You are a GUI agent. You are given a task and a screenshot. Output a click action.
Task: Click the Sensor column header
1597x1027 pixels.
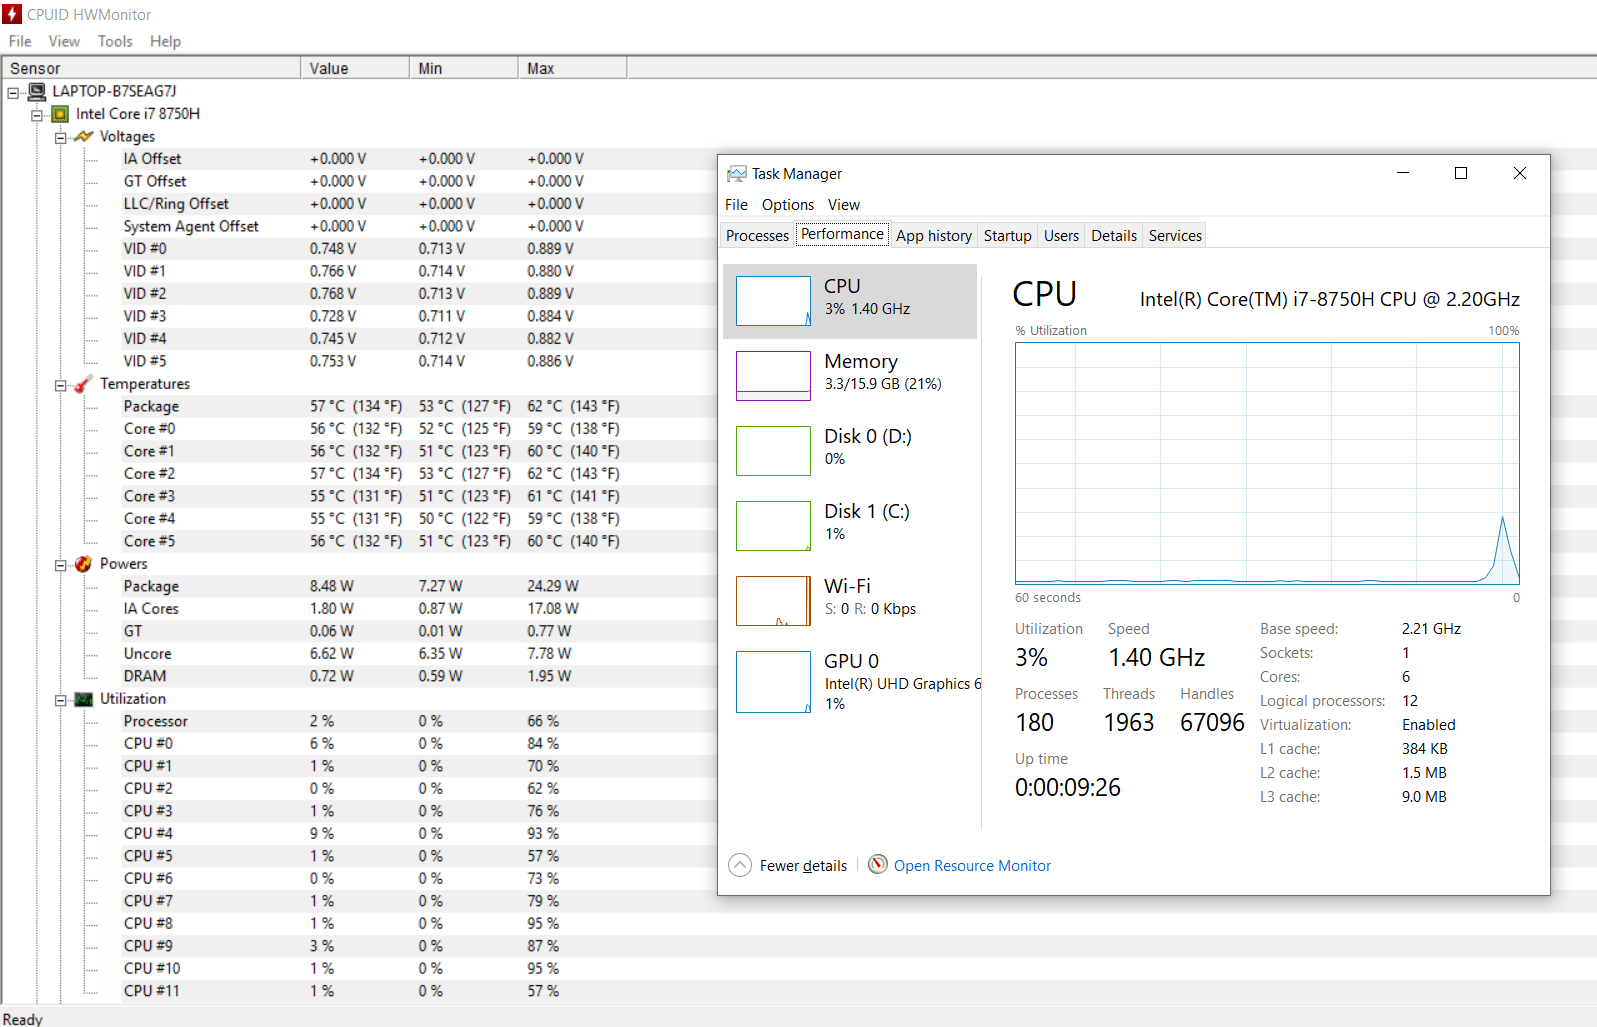click(x=151, y=68)
